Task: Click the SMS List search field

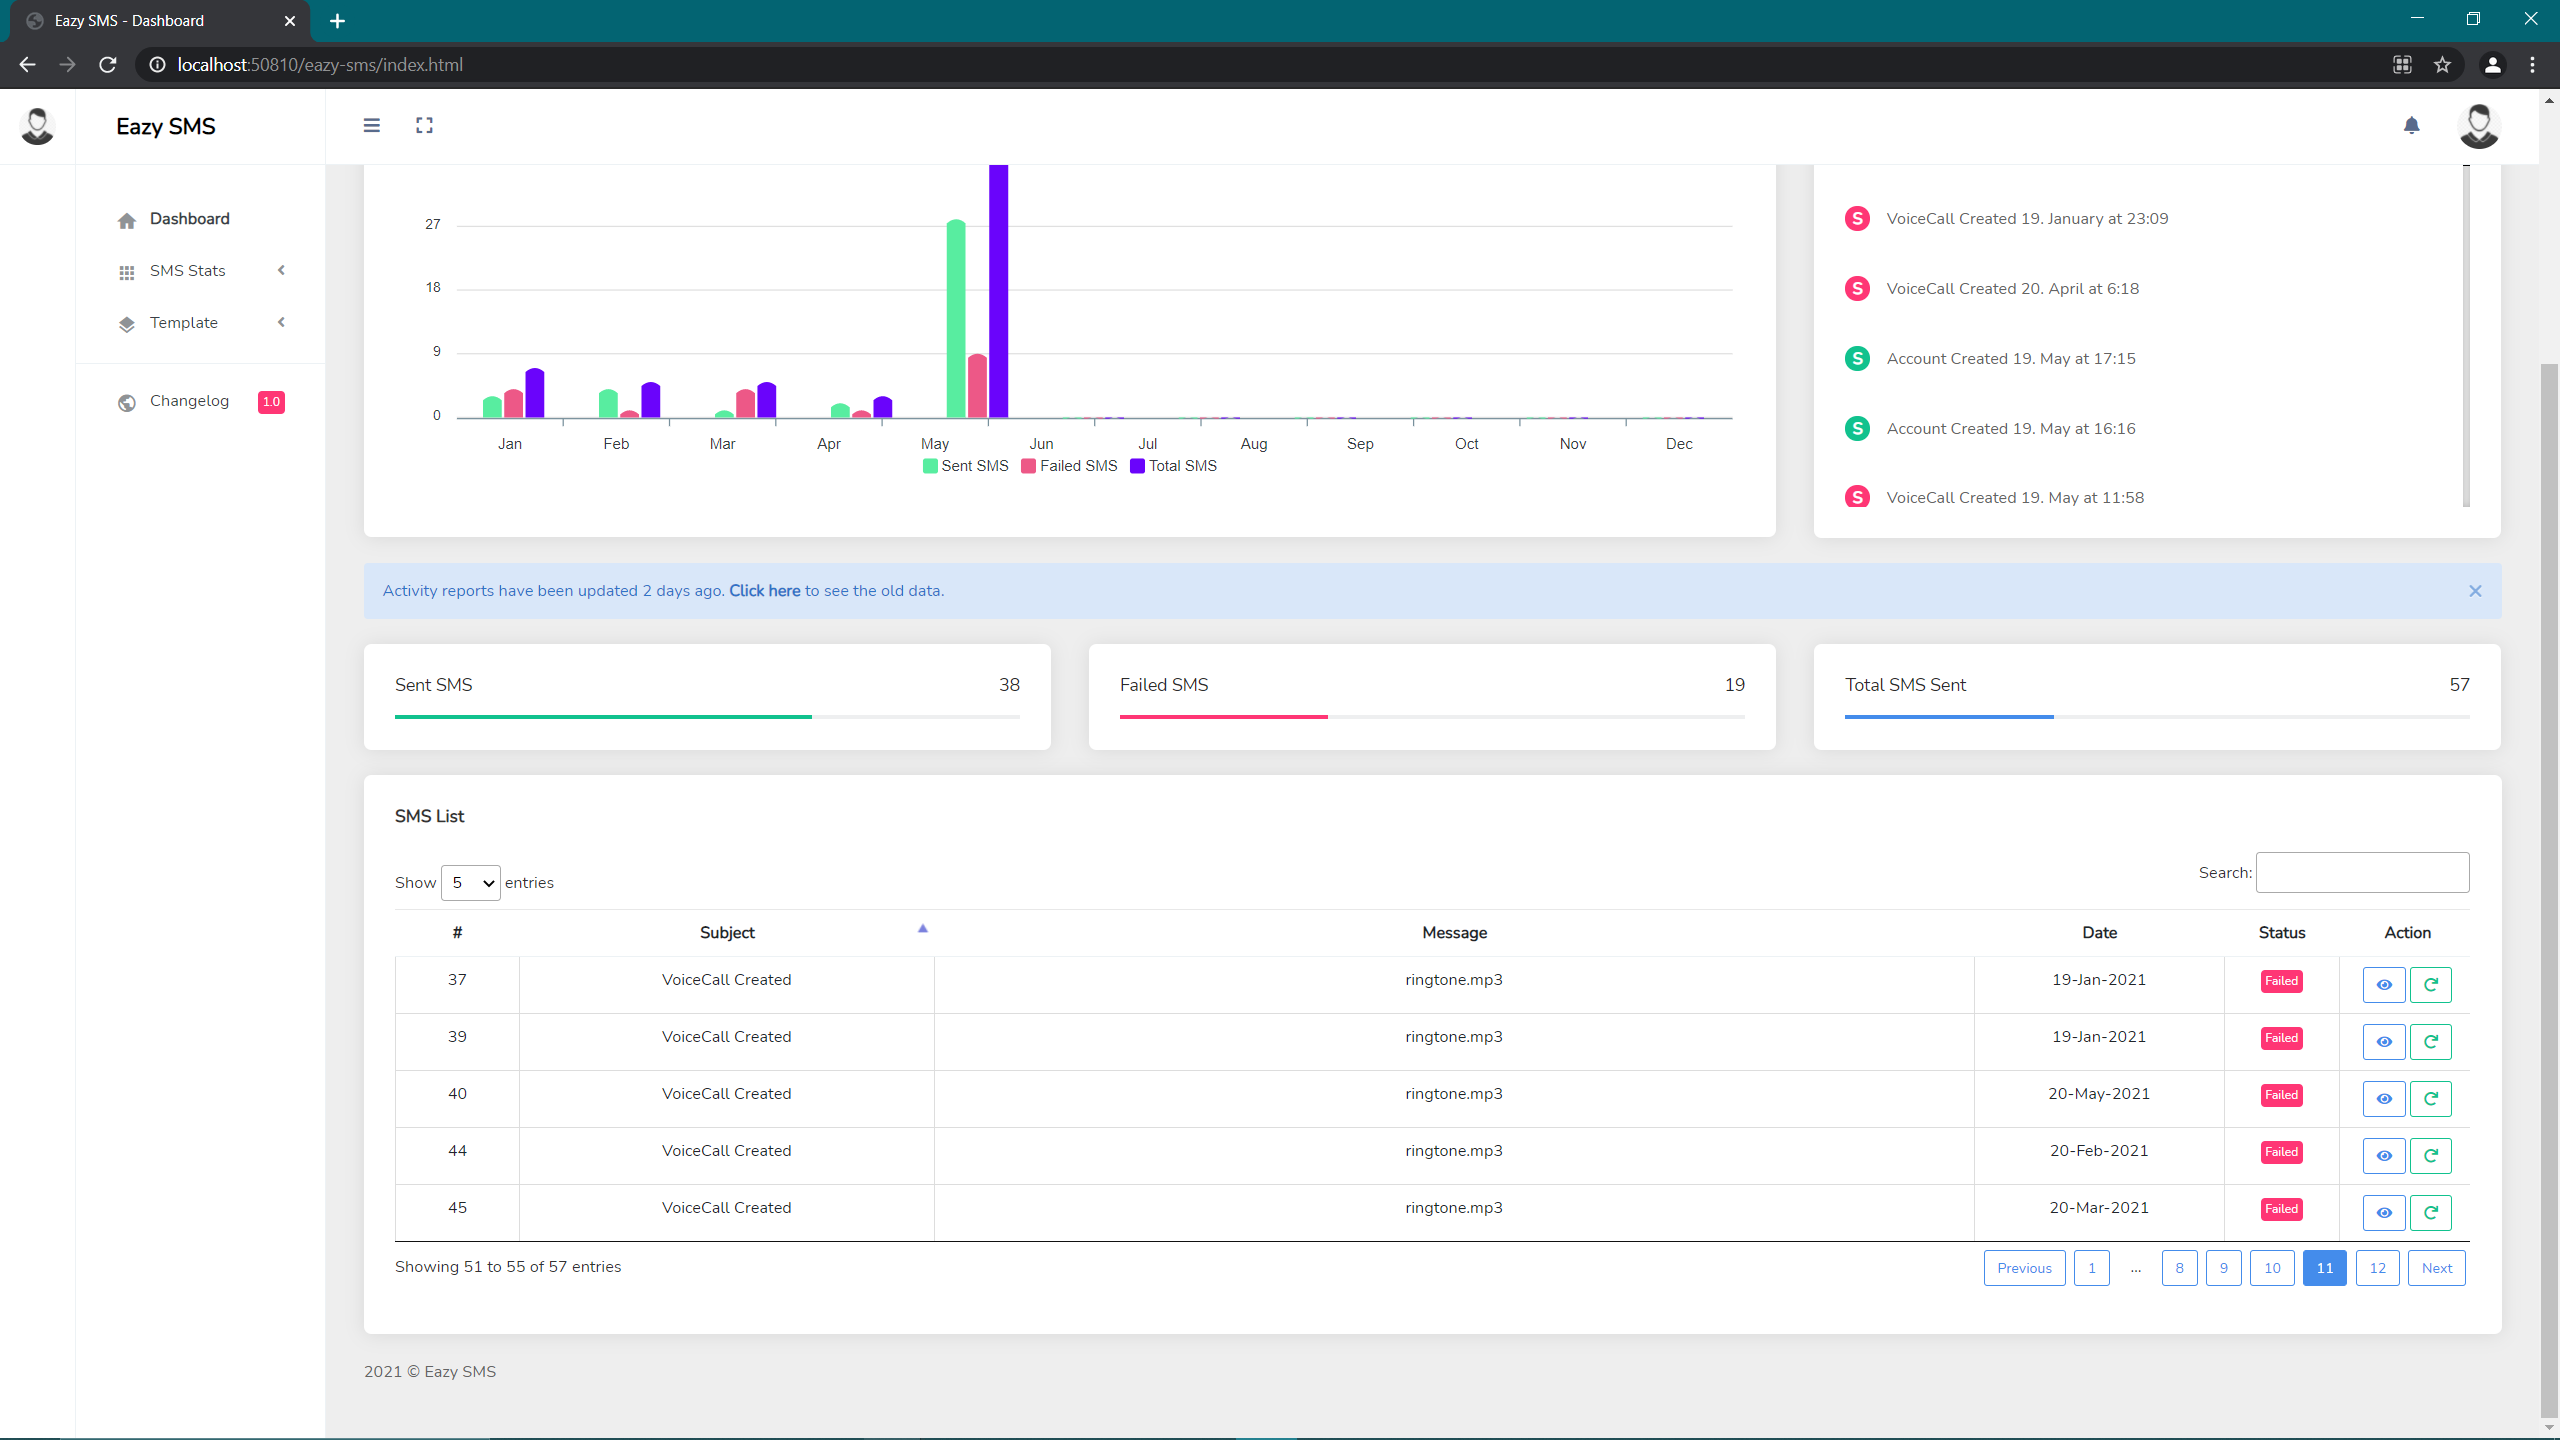Action: [x=2362, y=872]
